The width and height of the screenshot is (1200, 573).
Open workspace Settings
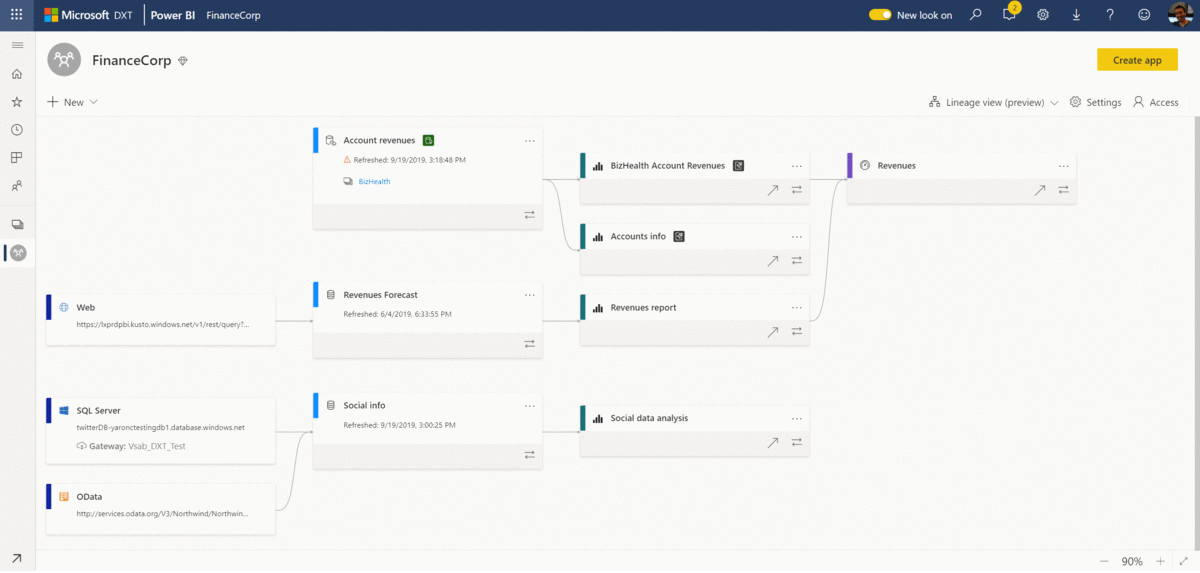[1095, 102]
